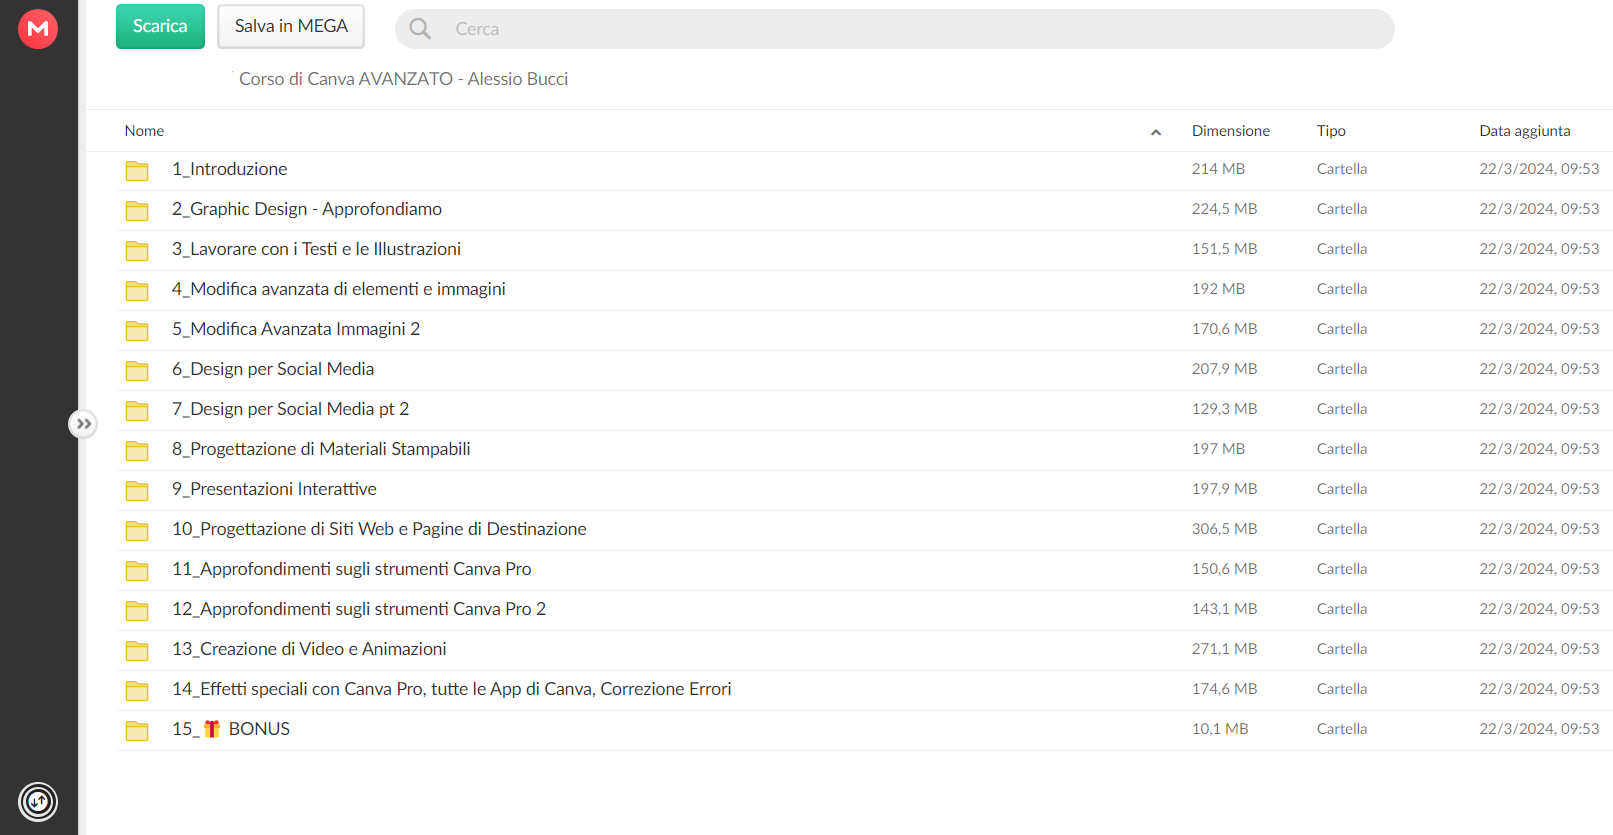Open 7_Design per Social Media pt 2
The width and height of the screenshot is (1613, 835).
tap(290, 409)
